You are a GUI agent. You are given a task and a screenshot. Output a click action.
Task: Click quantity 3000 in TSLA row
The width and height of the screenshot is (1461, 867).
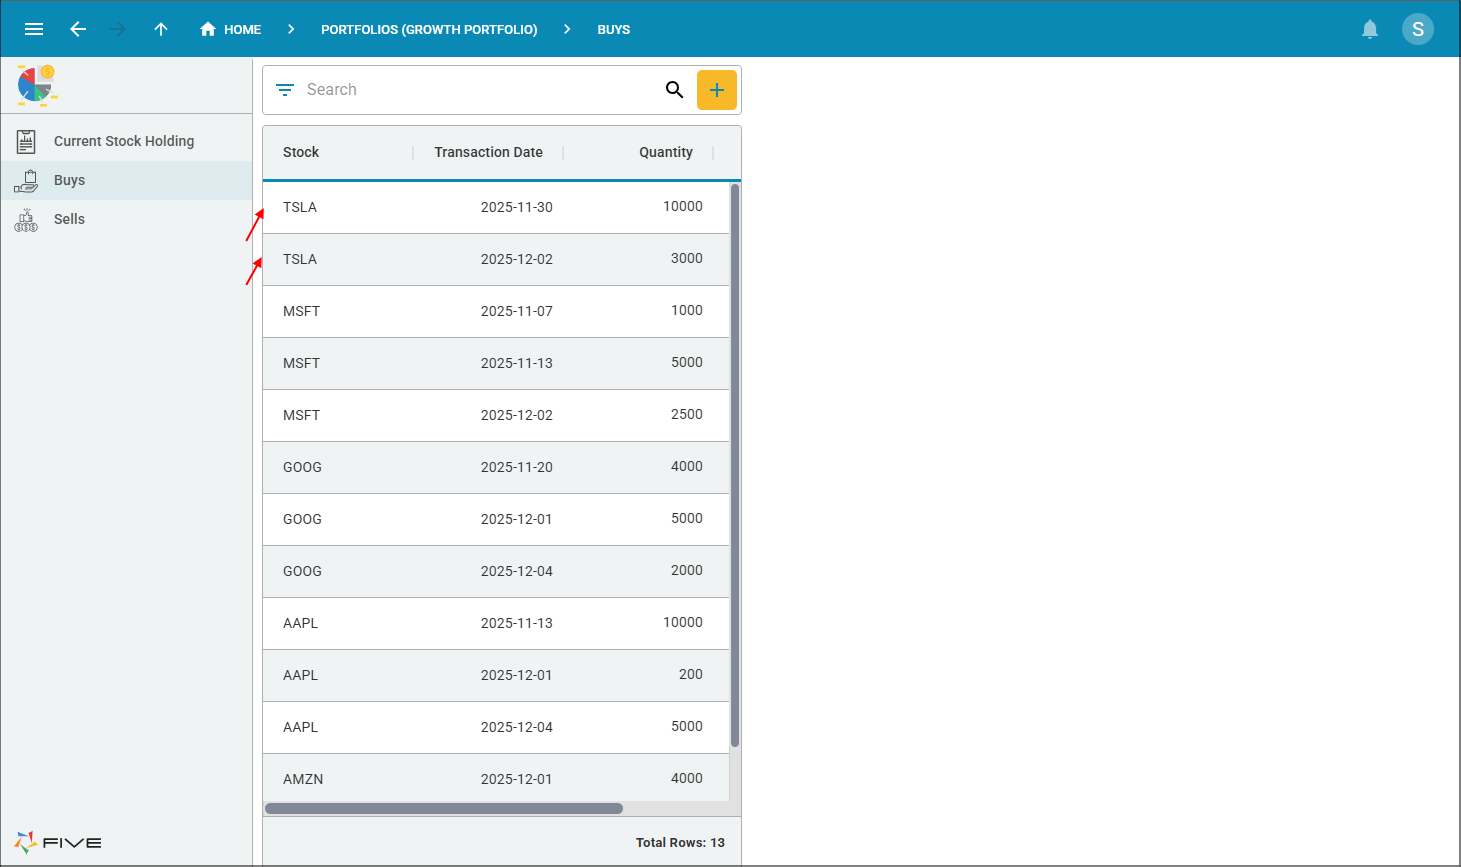[687, 258]
